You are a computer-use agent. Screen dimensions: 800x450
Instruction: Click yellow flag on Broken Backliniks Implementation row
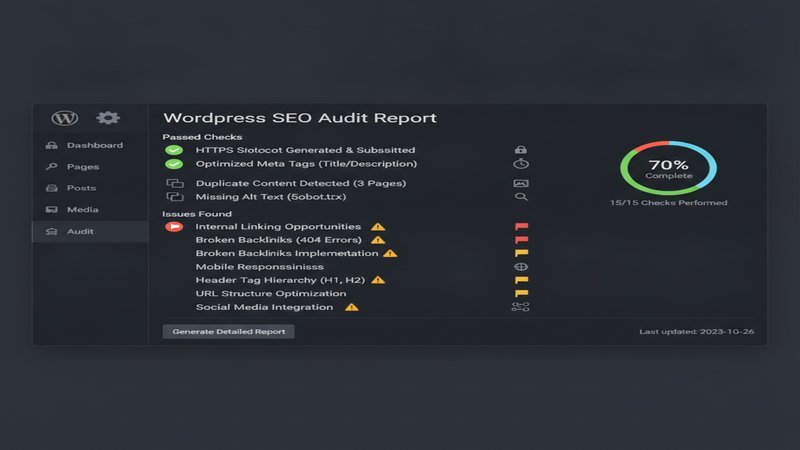coord(521,253)
